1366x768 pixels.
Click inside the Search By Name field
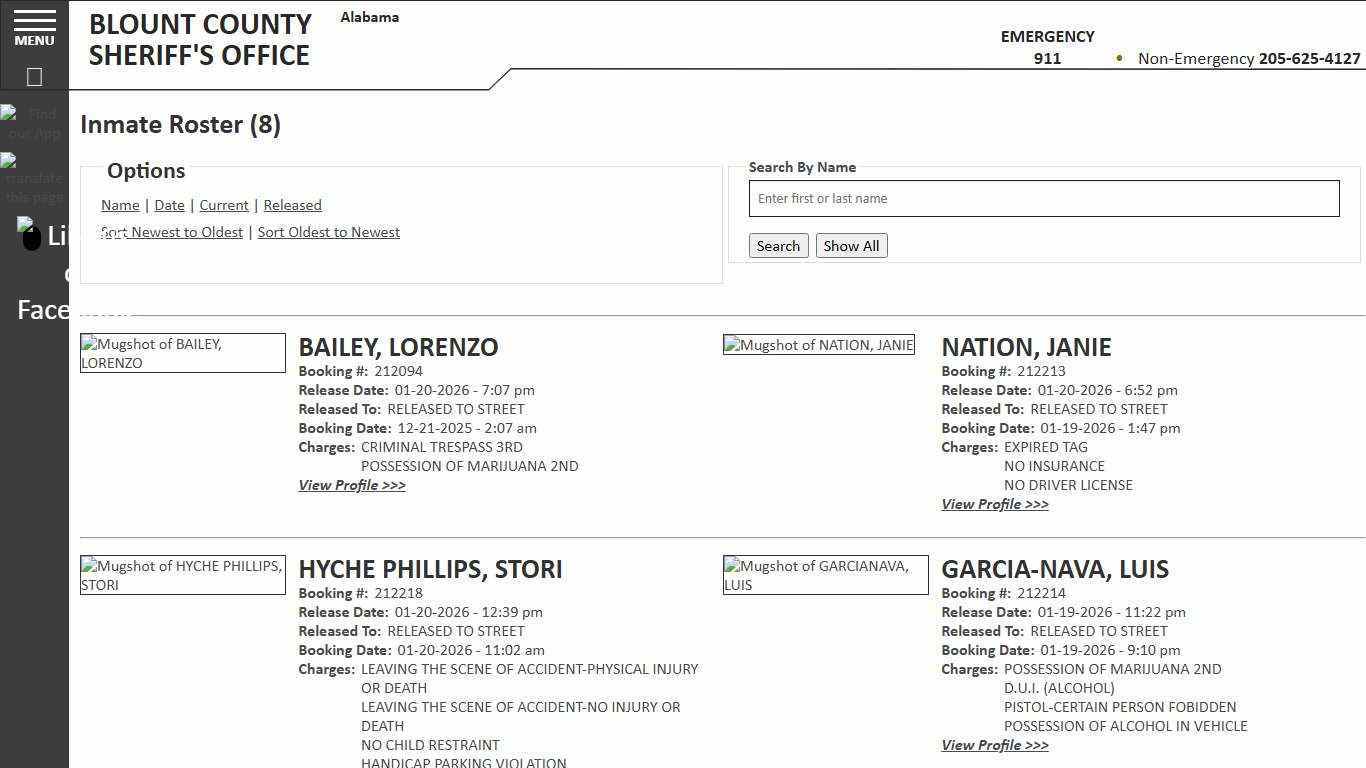click(1043, 198)
